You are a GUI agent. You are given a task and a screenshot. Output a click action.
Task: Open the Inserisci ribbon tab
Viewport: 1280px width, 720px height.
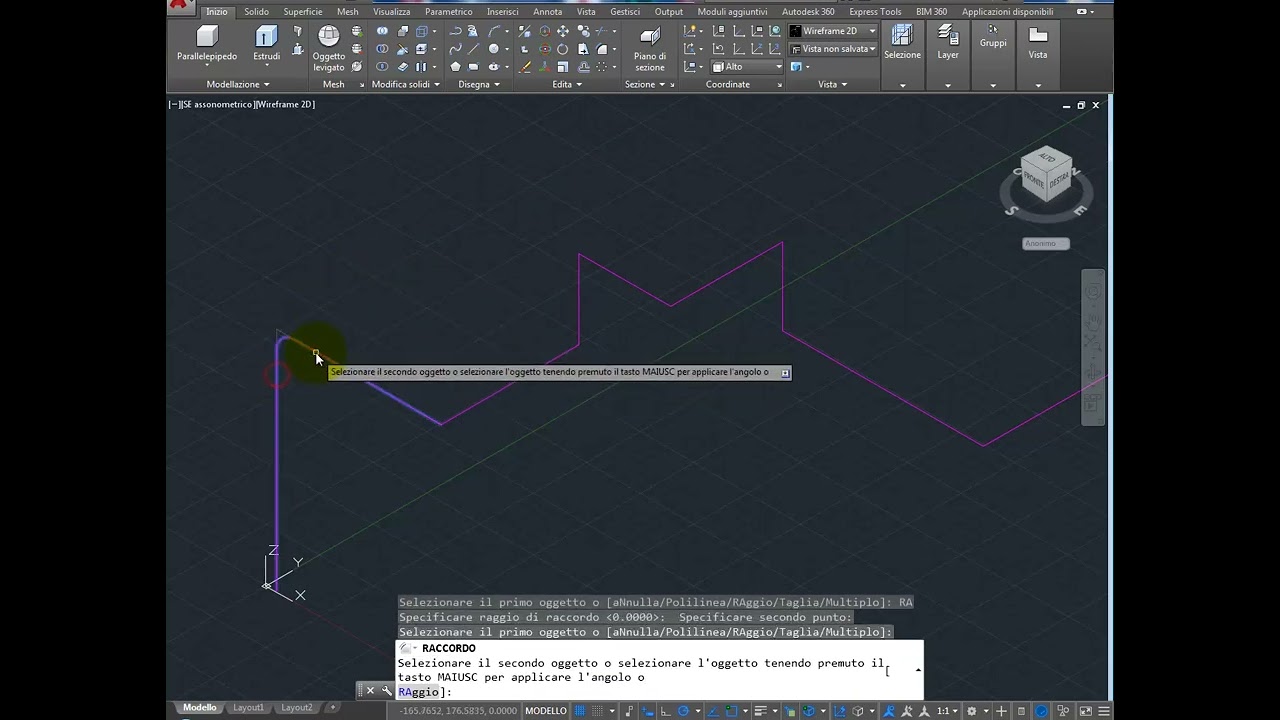(502, 12)
